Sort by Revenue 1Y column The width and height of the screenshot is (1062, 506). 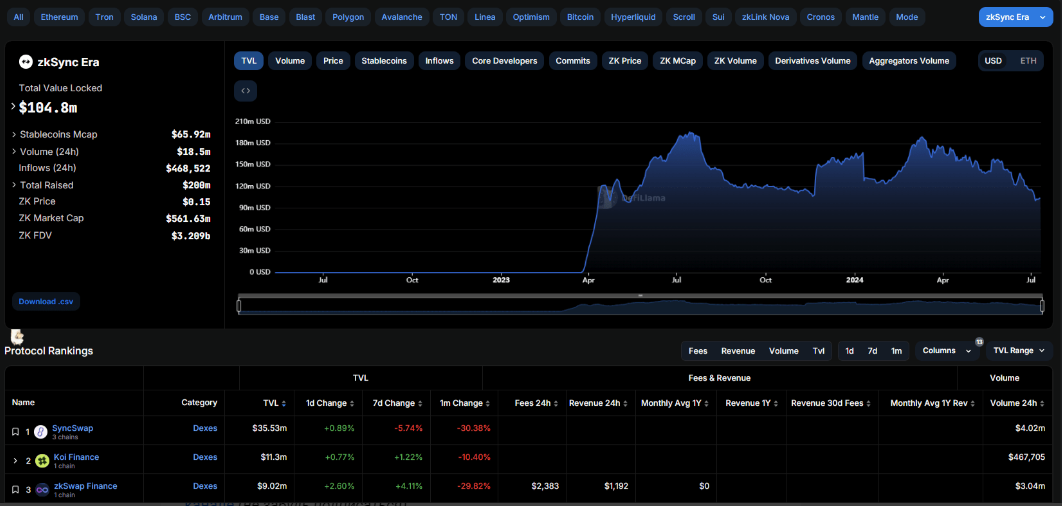tap(776, 403)
